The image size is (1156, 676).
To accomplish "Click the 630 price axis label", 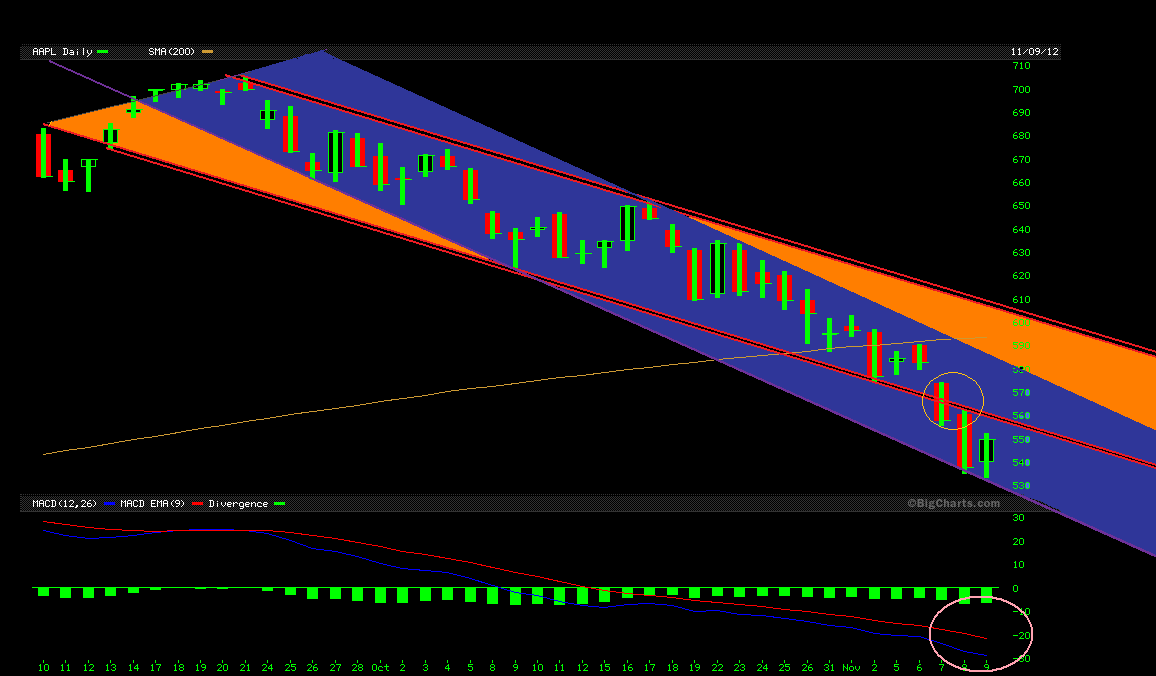I will (1021, 253).
